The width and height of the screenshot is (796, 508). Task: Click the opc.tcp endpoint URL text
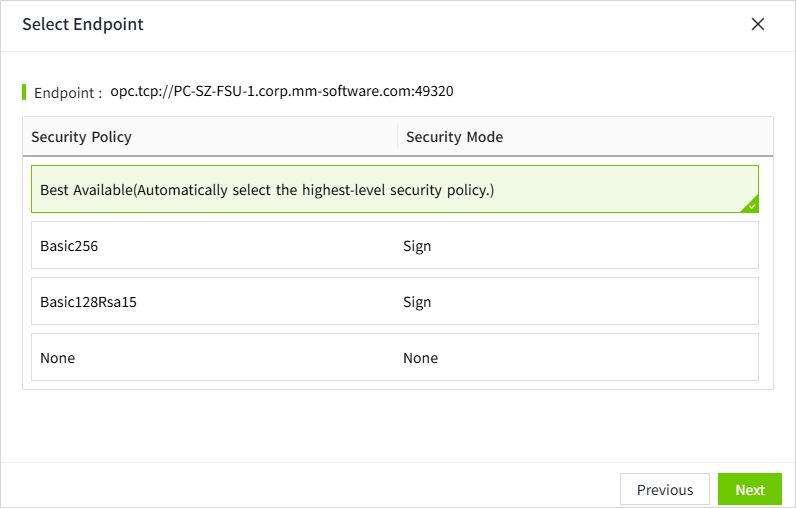[x=282, y=91]
